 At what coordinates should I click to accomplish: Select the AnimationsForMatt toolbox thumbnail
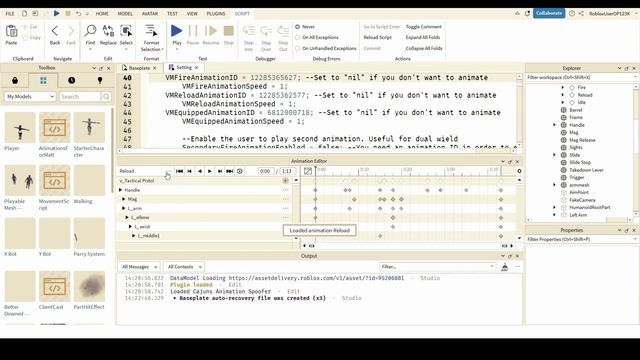click(54, 128)
